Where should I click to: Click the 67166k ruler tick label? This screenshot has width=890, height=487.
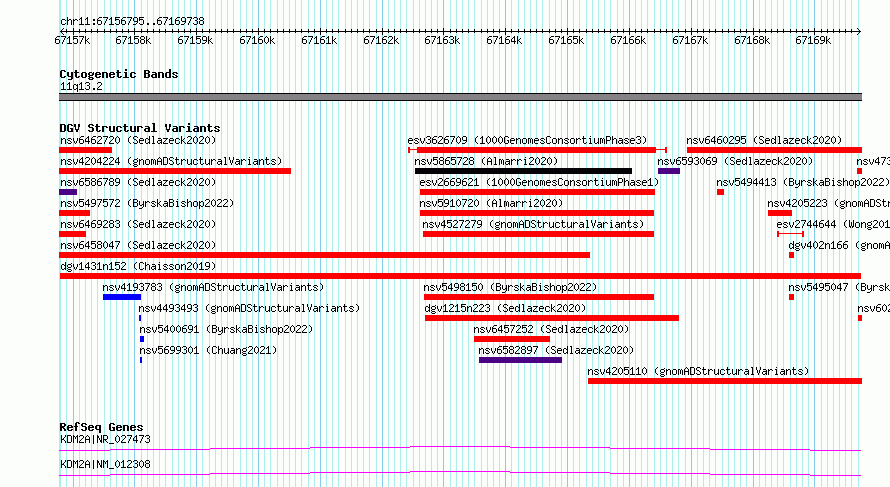pyautogui.click(x=628, y=40)
